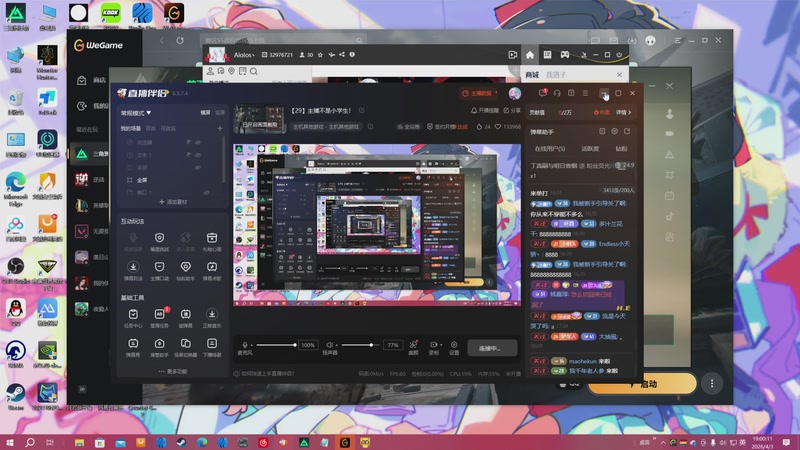The height and width of the screenshot is (450, 800).
Task: Switch the layout to 竖屏
Action: click(x=219, y=112)
